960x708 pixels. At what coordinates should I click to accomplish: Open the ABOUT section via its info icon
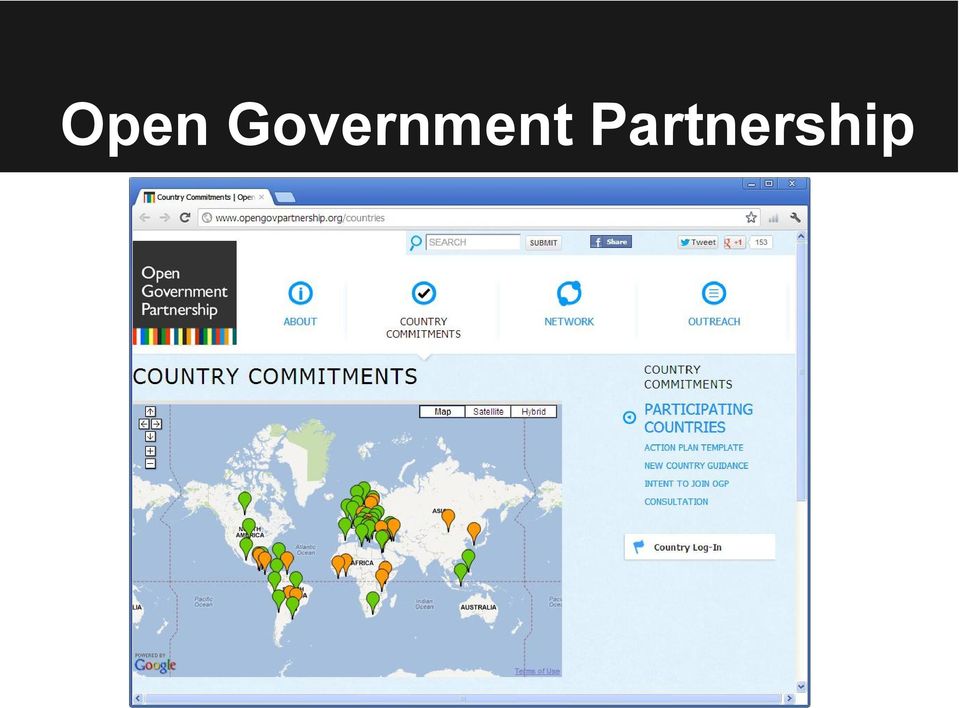[300, 293]
